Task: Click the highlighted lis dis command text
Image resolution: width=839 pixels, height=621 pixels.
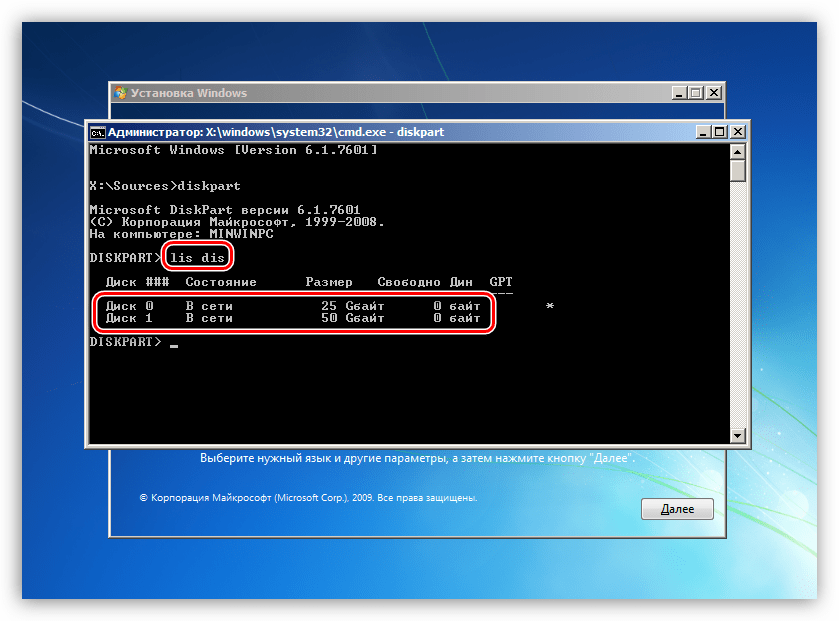Action: [196, 256]
